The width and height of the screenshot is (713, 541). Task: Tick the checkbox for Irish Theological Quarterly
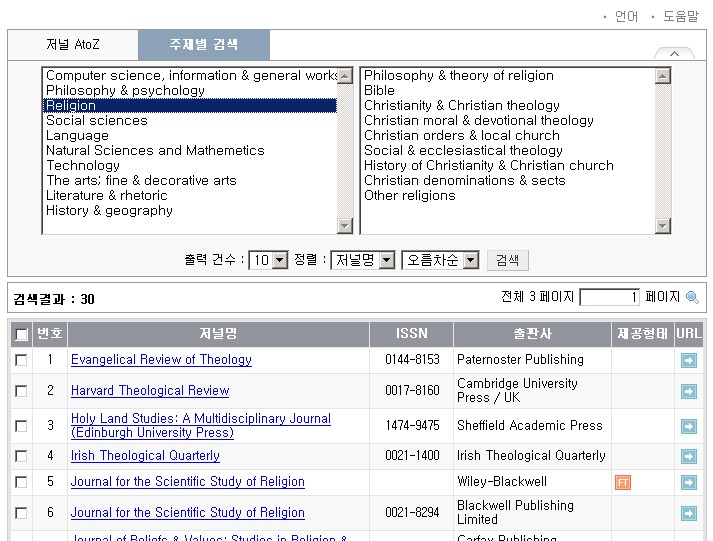21,456
